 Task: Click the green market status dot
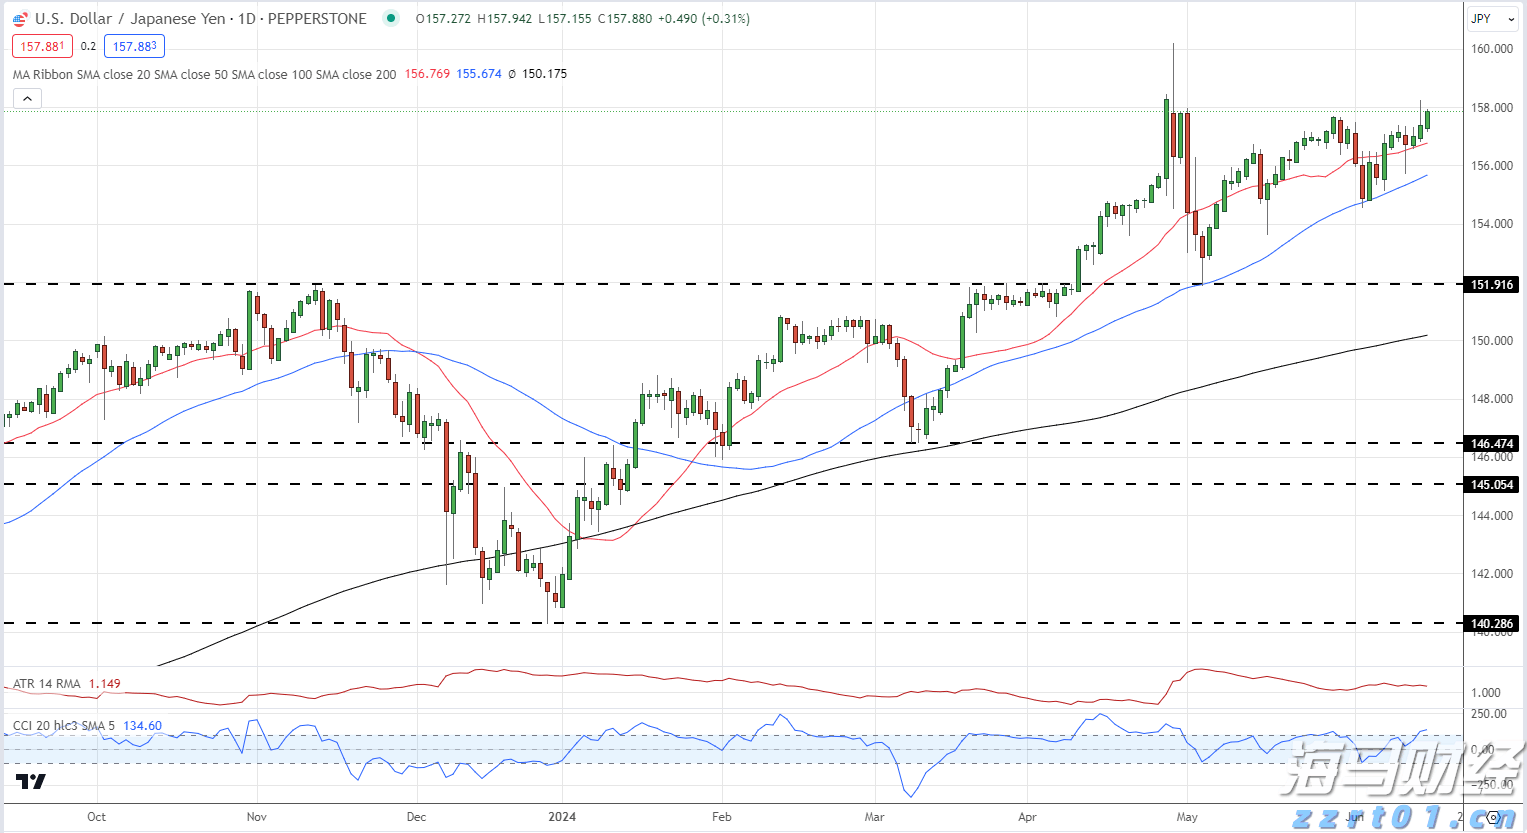point(391,19)
